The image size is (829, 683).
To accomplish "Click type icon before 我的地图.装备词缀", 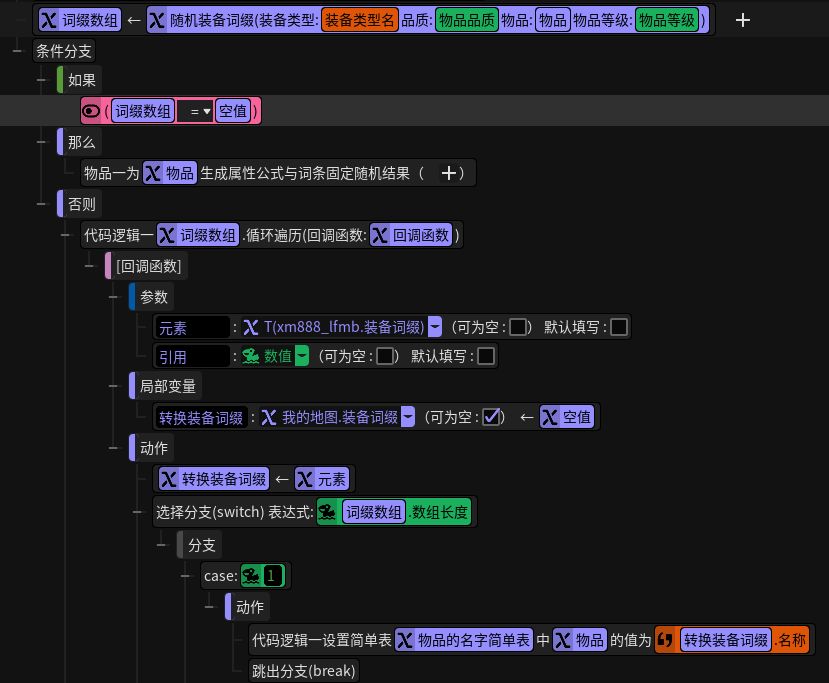I will coord(269,417).
